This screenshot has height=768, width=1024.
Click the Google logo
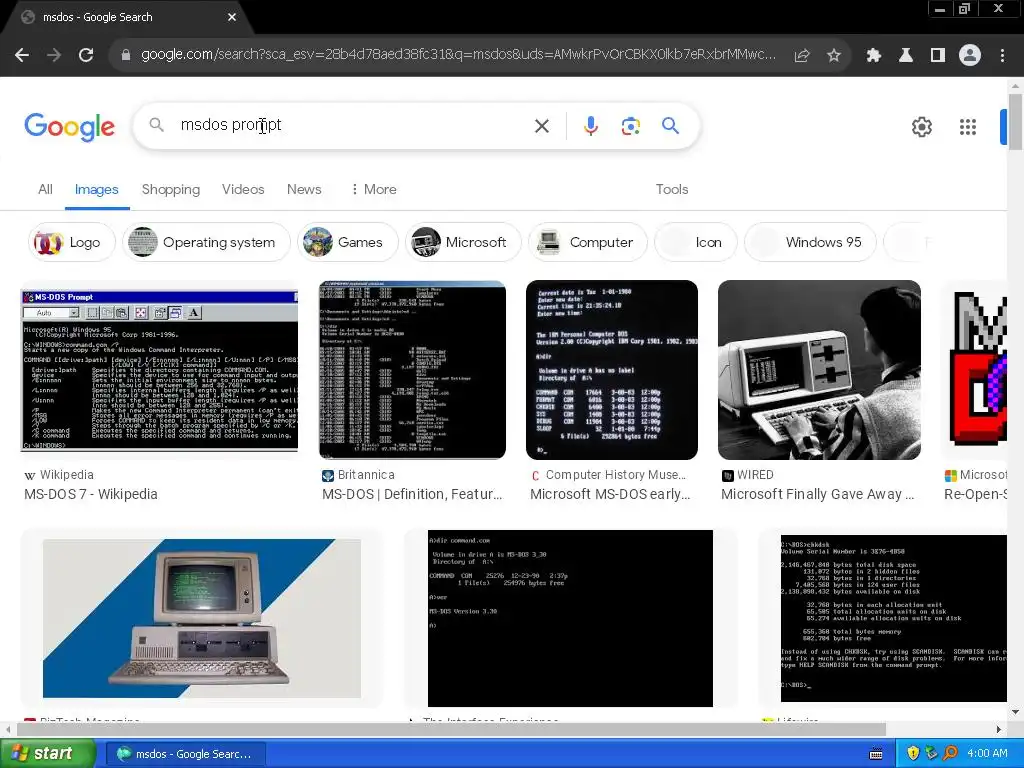70,127
